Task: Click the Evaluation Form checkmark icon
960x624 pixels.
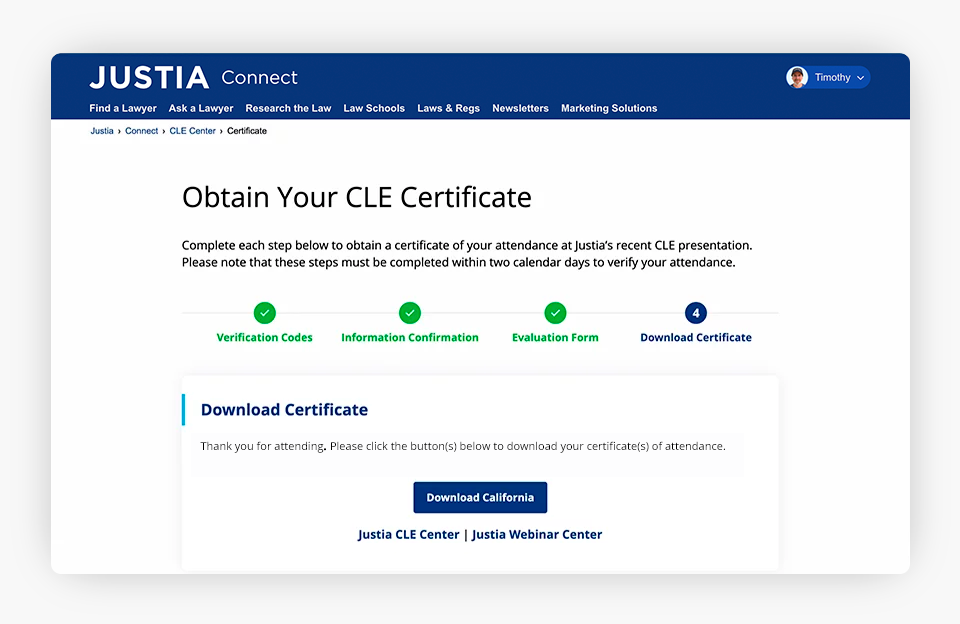Action: [554, 313]
